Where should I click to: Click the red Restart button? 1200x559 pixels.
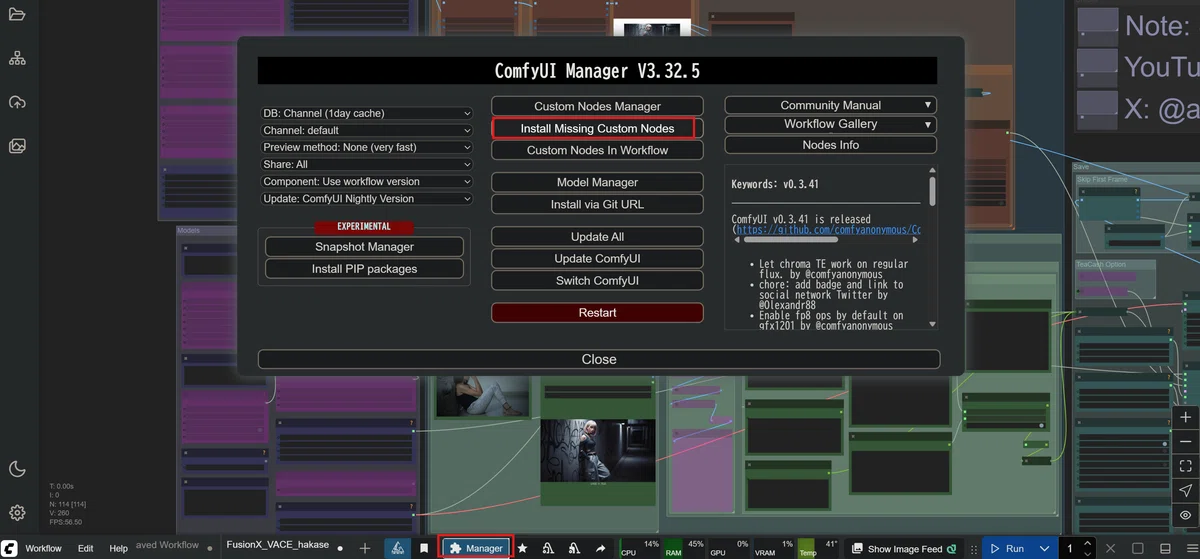pos(597,313)
